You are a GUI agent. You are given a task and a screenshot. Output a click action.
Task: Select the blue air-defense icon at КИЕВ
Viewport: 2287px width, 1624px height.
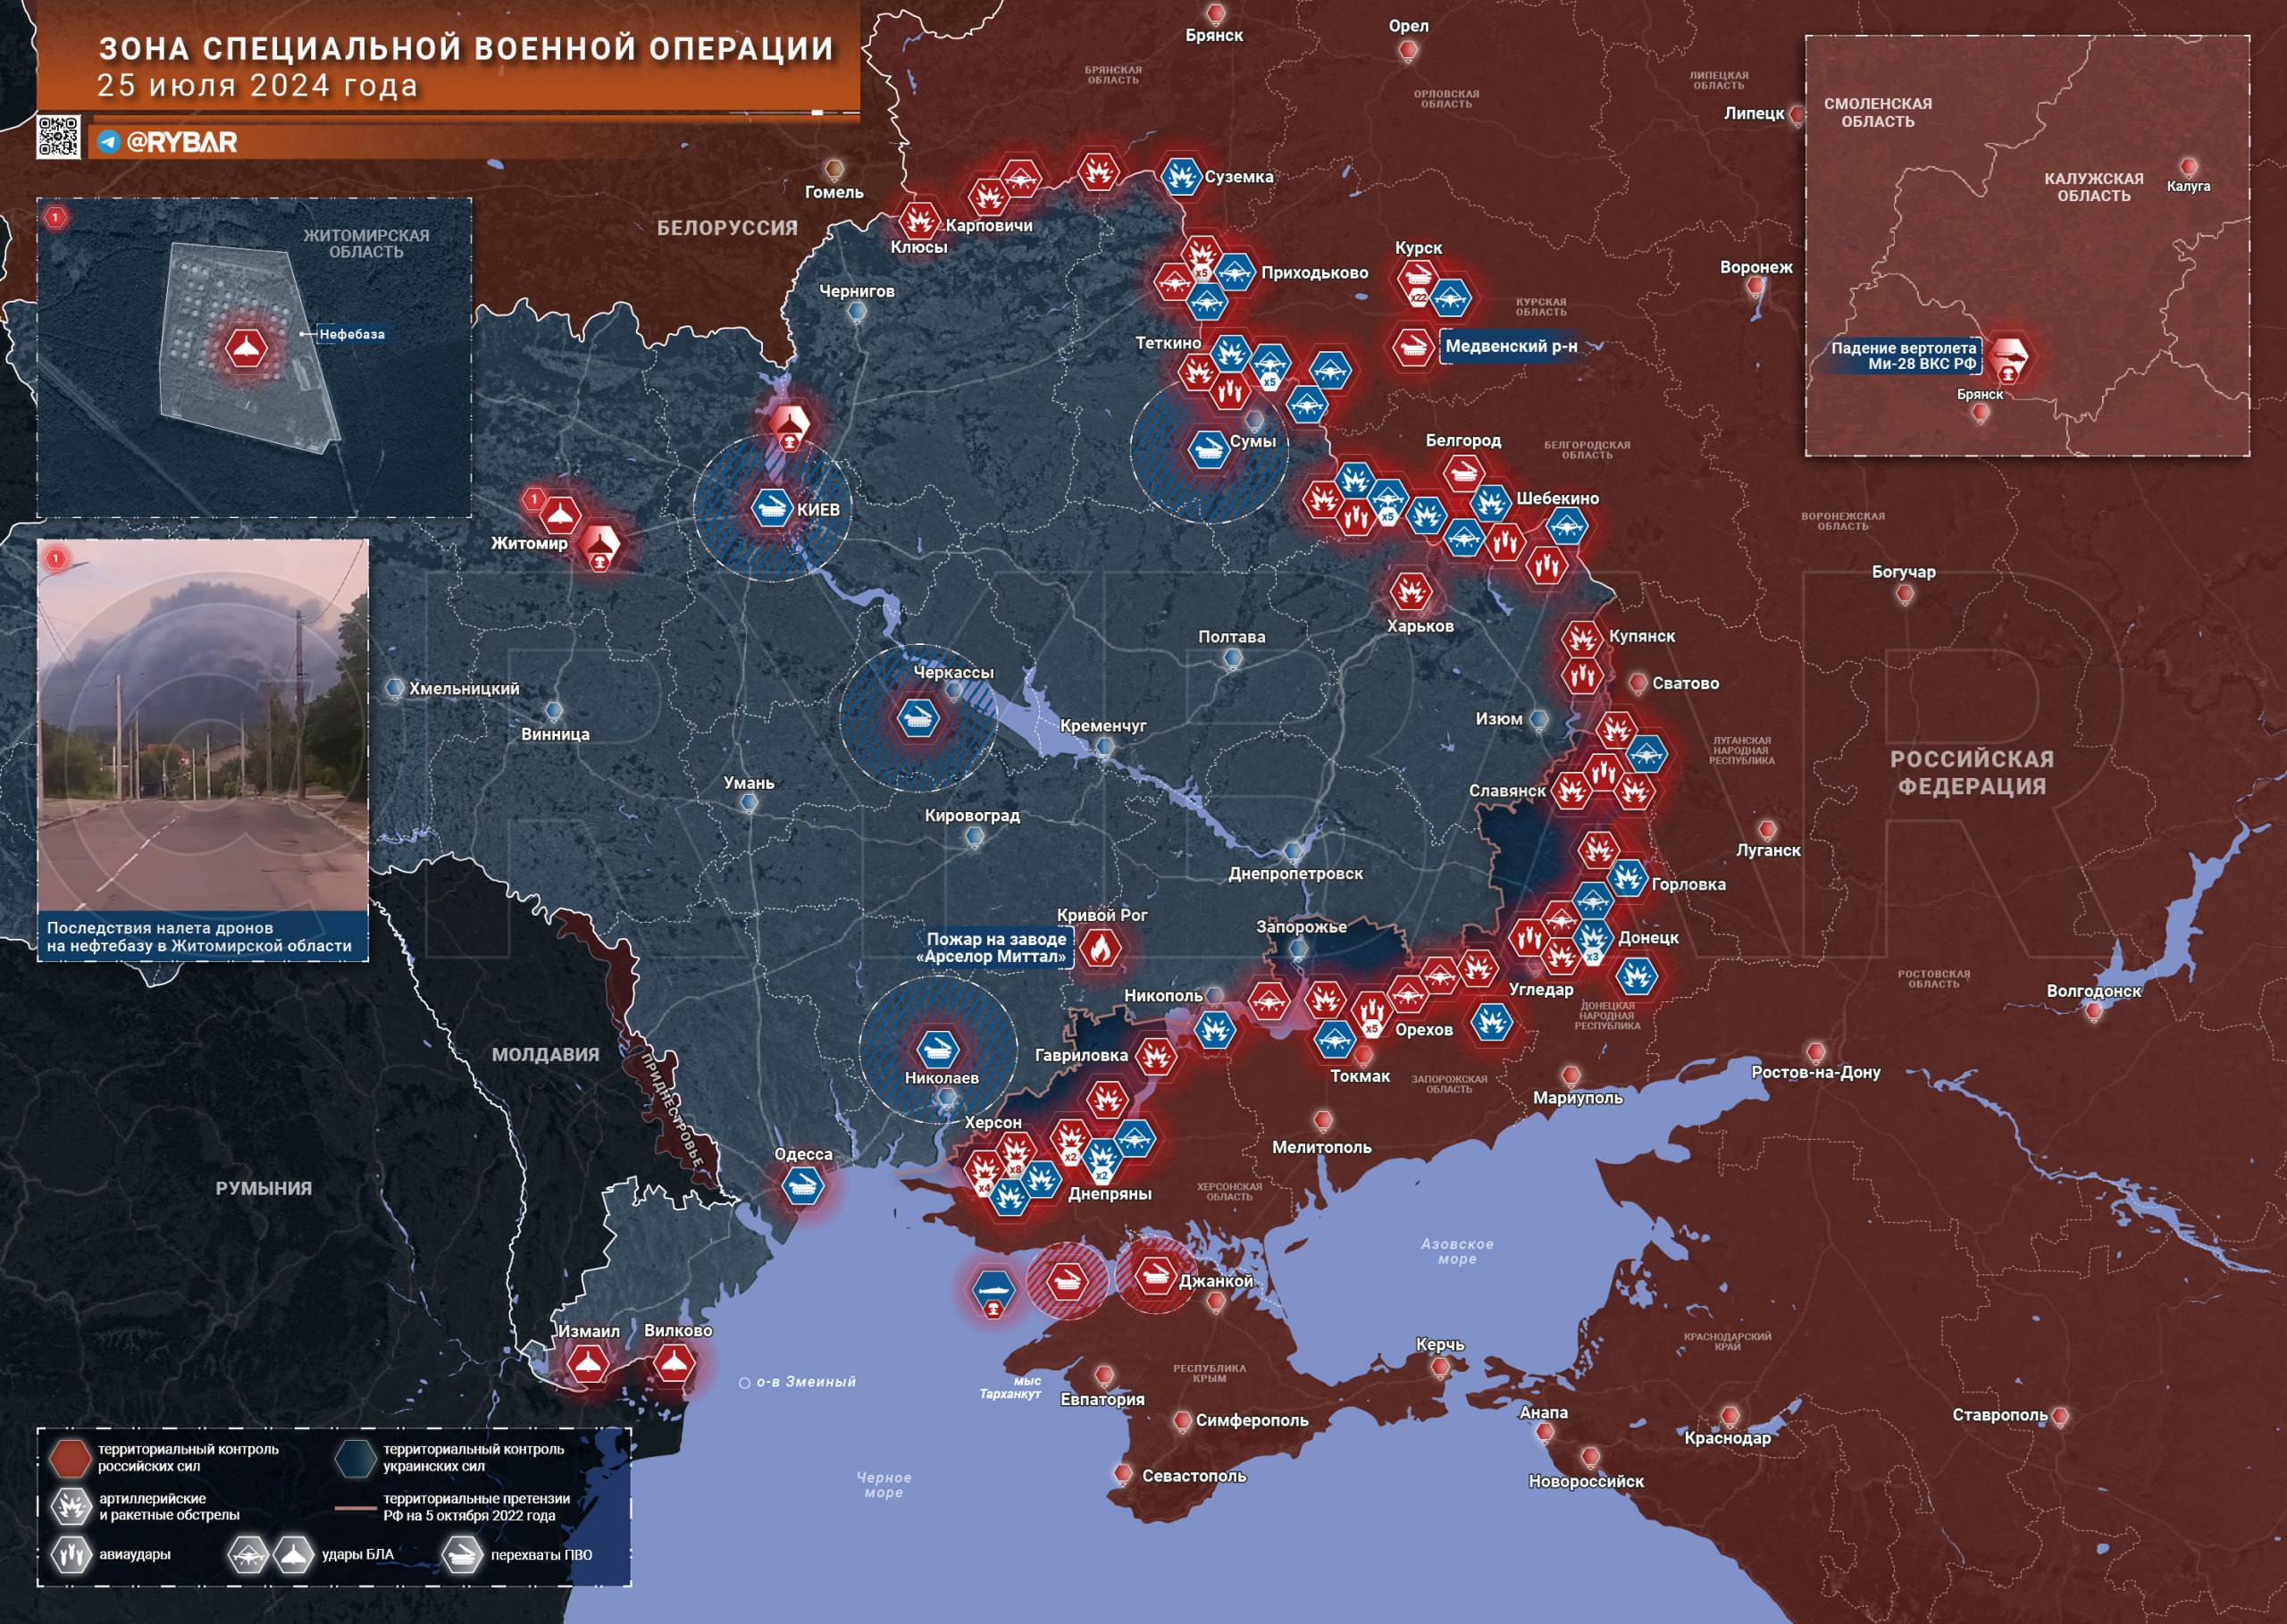[771, 508]
